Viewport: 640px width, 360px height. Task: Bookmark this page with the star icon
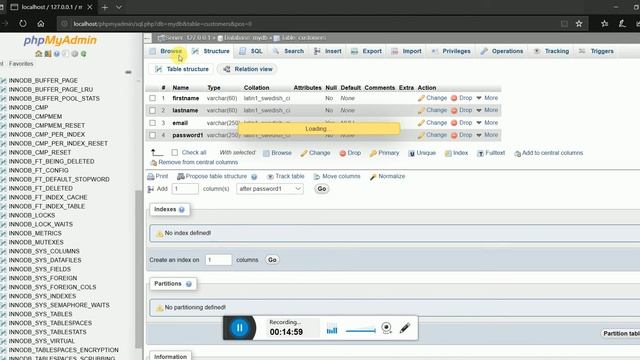point(579,24)
